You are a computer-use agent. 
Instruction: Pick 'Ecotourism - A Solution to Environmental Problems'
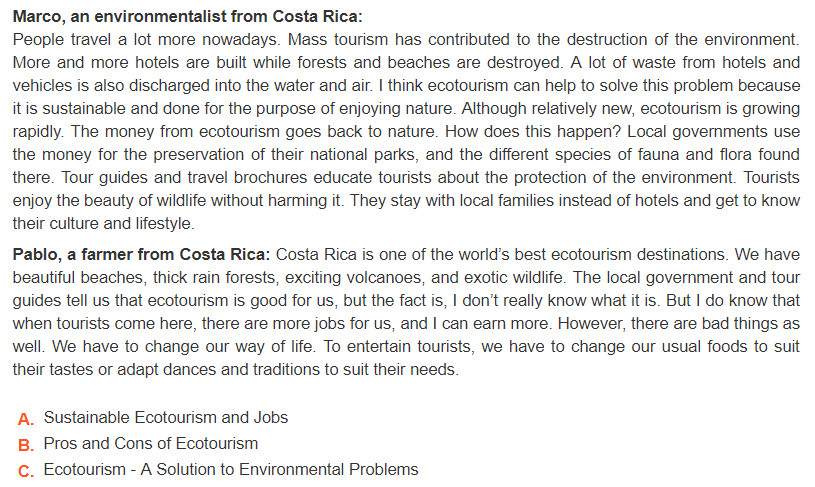point(231,469)
